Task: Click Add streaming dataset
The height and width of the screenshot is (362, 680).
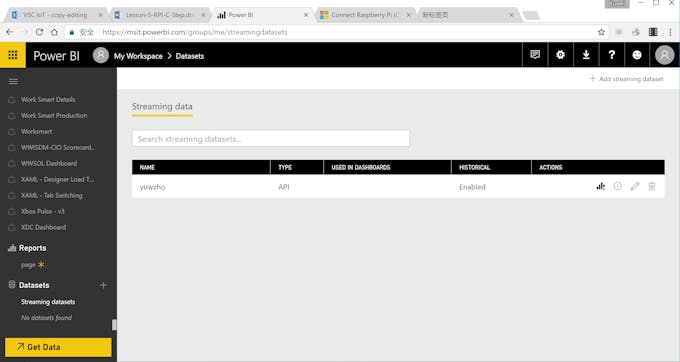Action: (x=626, y=79)
